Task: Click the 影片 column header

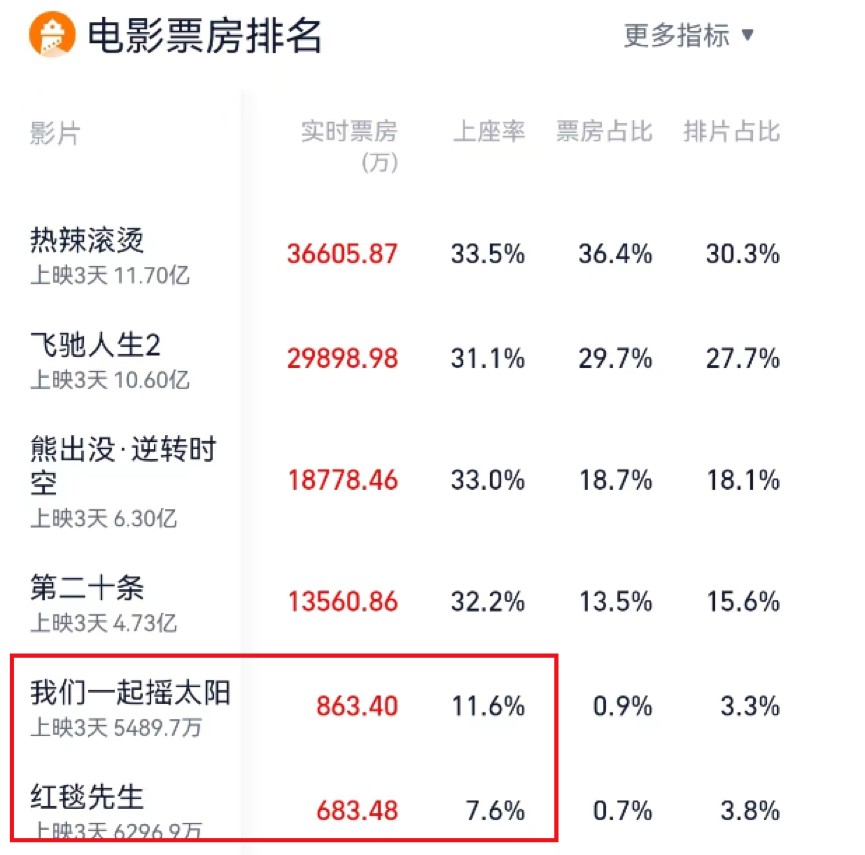Action: coord(55,133)
